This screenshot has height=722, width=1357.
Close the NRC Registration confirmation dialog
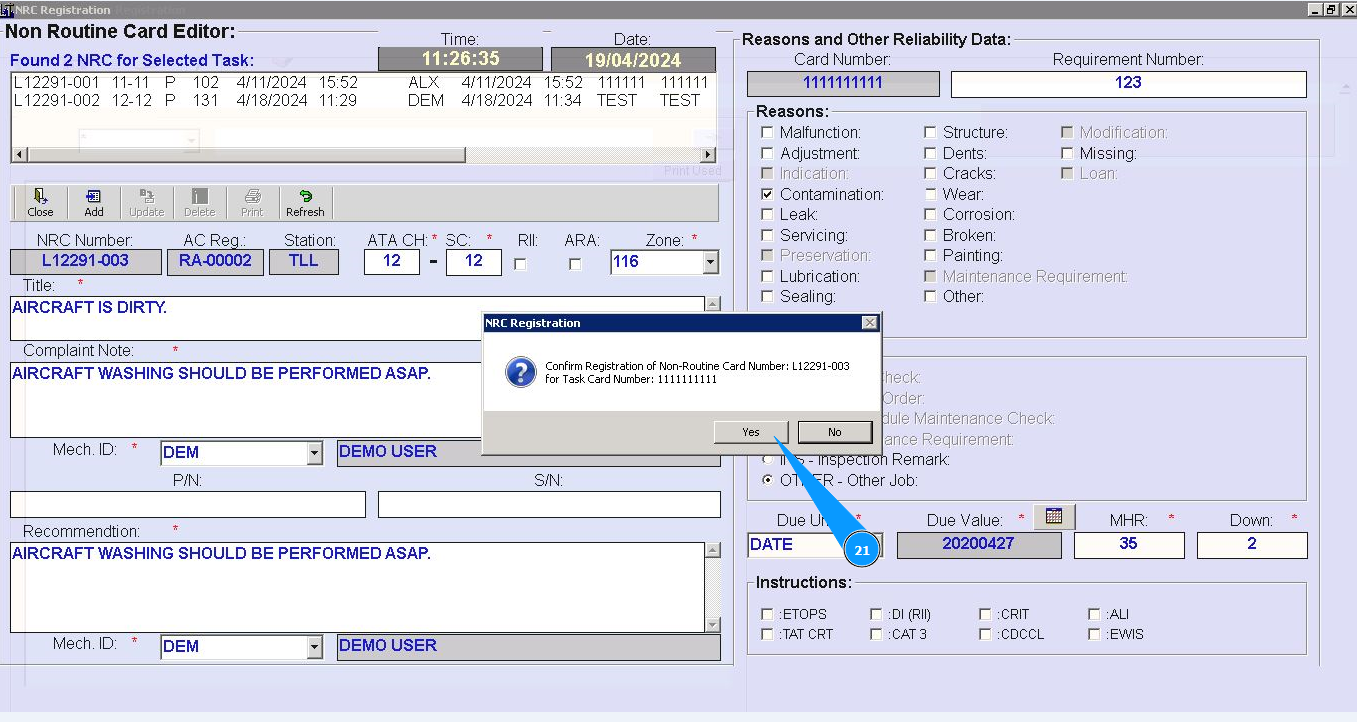point(870,323)
